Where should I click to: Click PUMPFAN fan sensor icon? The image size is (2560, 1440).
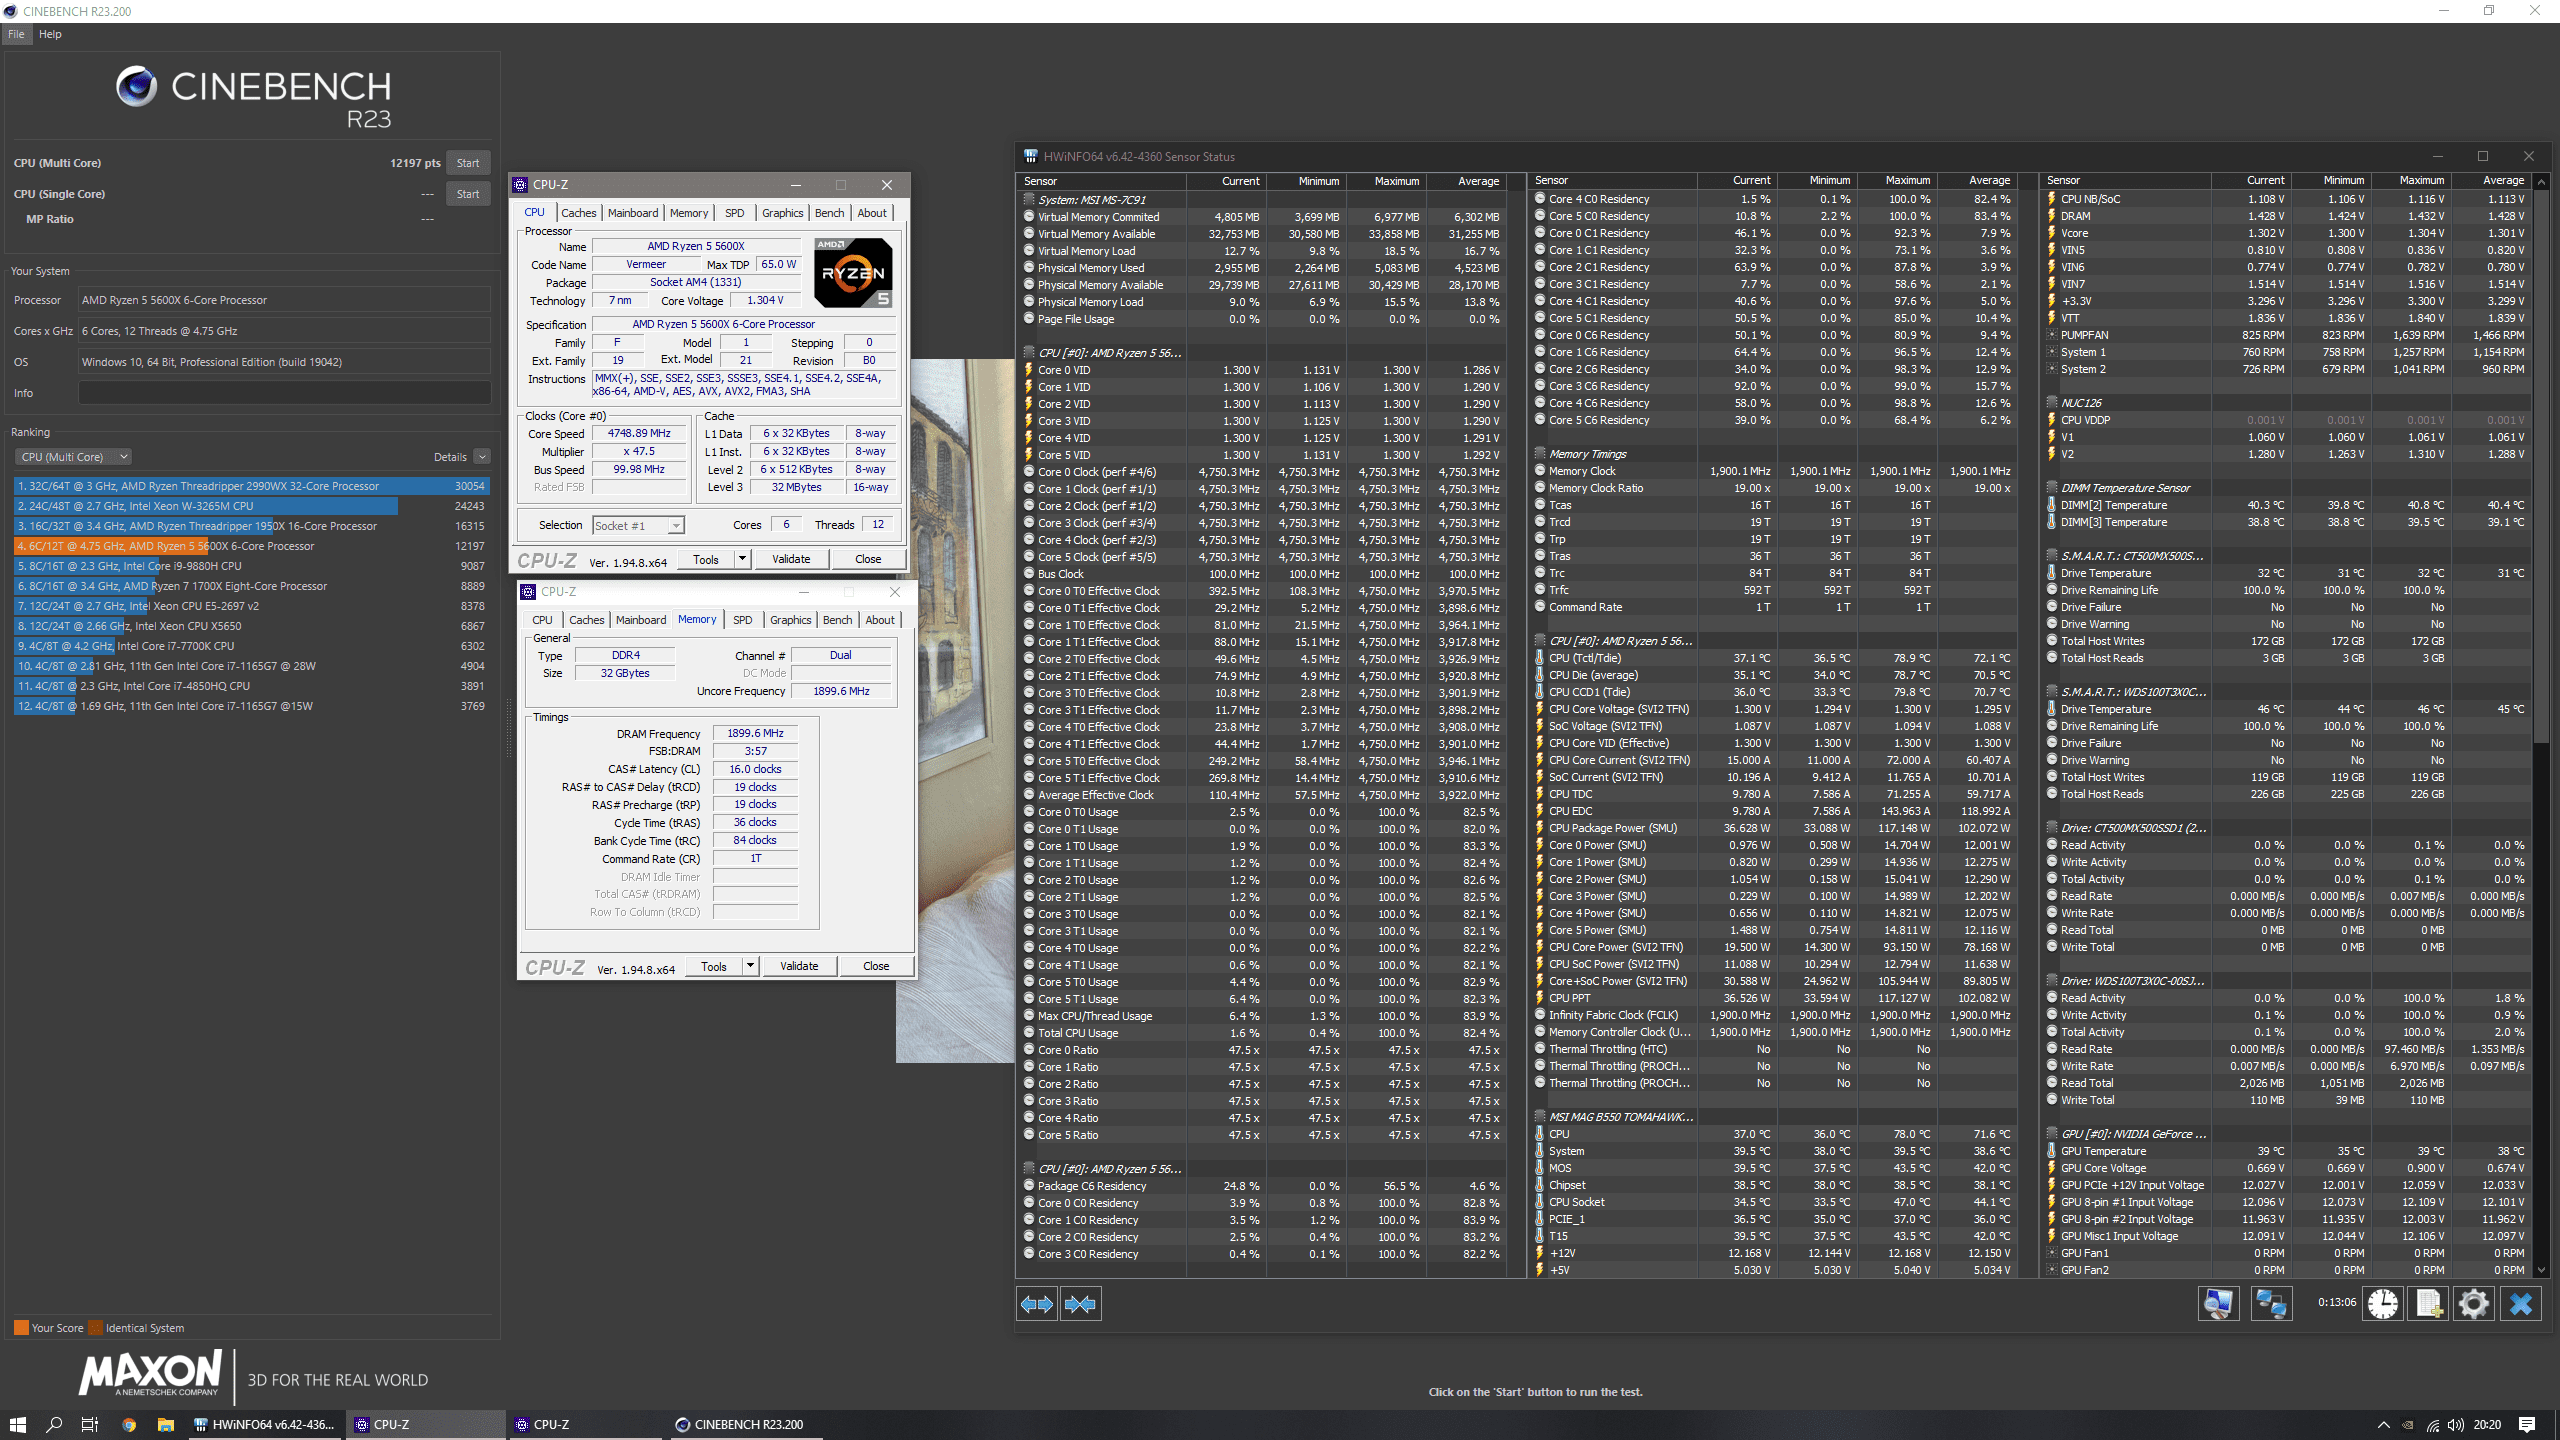pos(2052,335)
